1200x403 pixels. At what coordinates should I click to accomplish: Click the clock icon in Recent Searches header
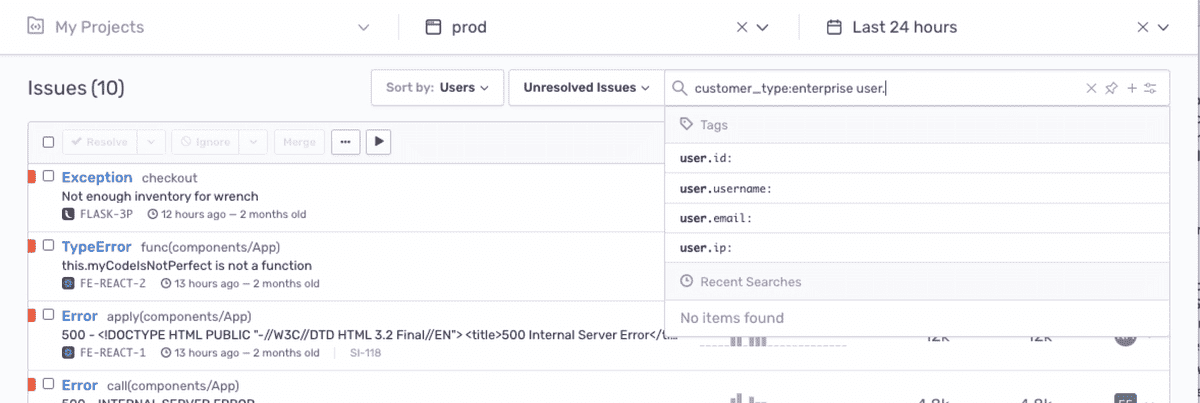coord(686,282)
